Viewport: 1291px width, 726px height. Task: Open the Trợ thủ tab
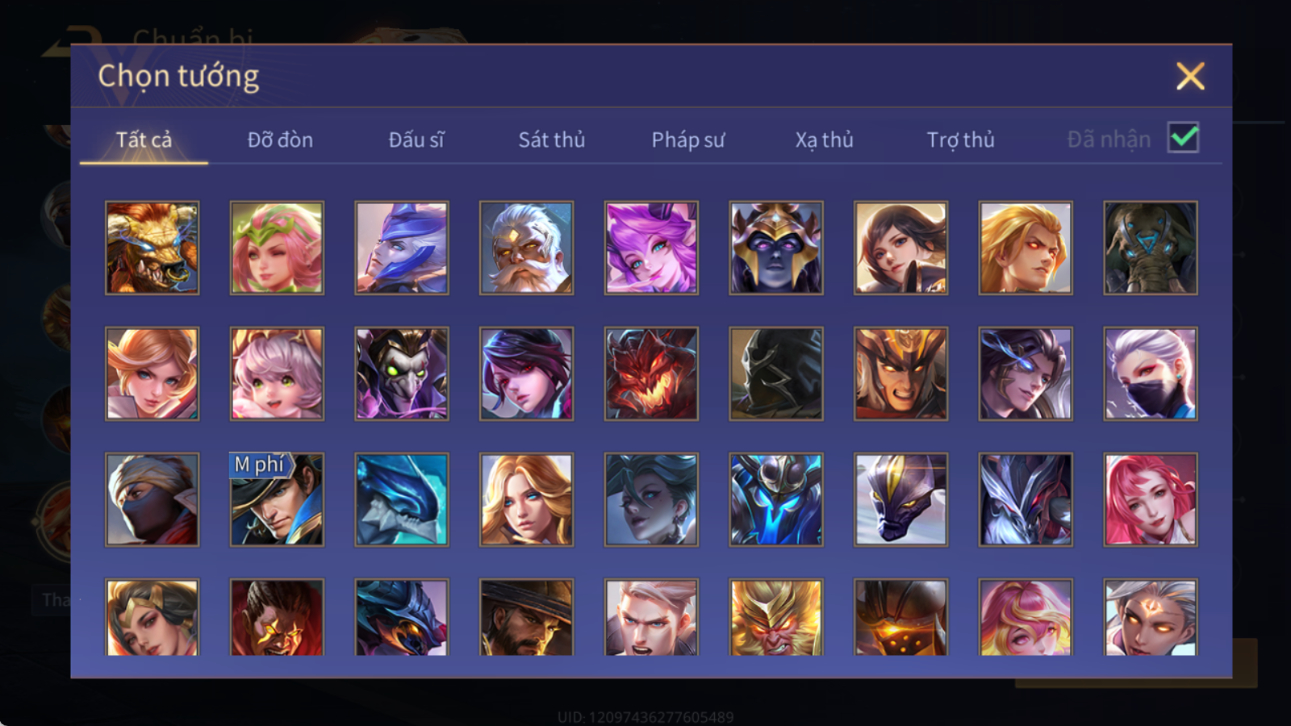tap(960, 140)
